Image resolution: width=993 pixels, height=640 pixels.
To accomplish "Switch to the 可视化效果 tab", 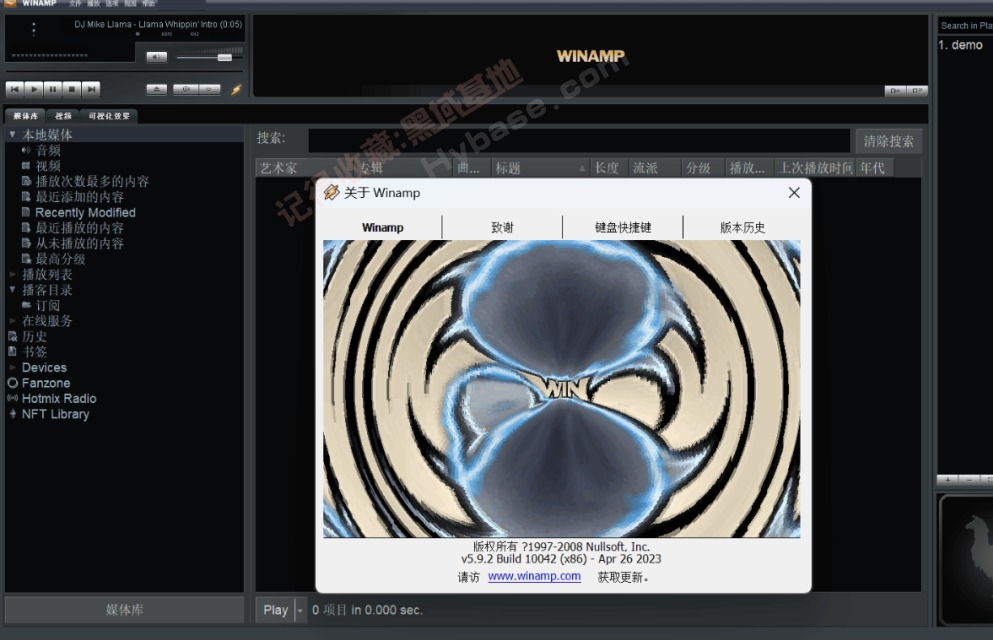I will [109, 116].
